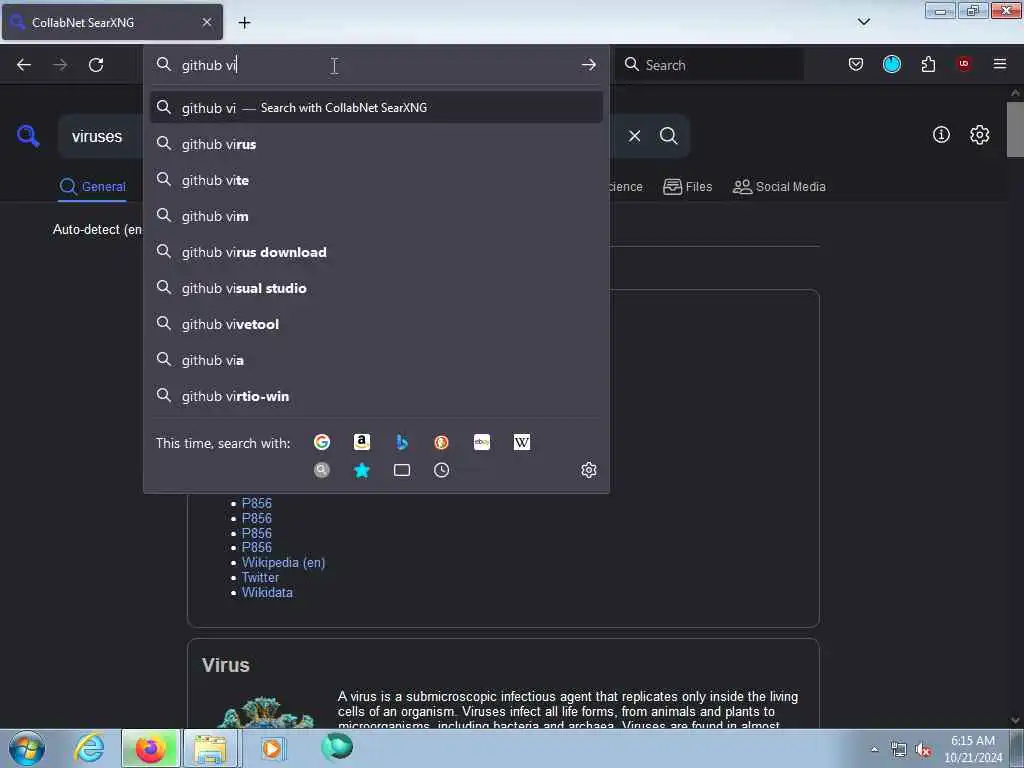Image resolution: width=1024 pixels, height=768 pixels.
Task: Search bookmarks with the star icon
Action: click(x=362, y=470)
